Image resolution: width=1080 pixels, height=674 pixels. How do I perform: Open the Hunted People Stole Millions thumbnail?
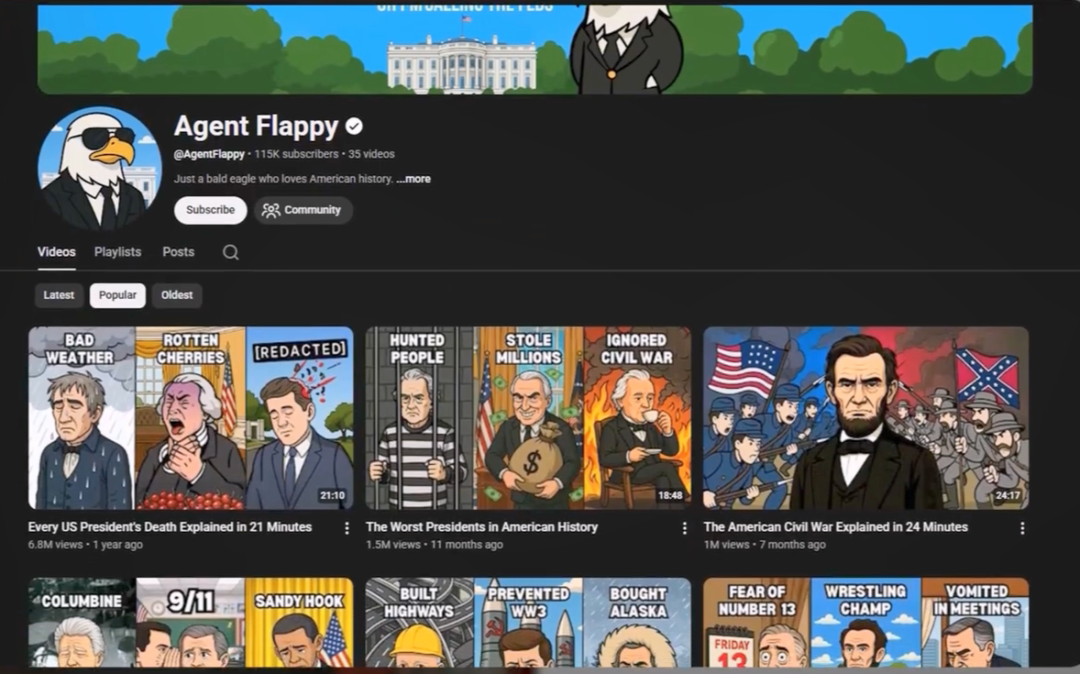[528, 418]
